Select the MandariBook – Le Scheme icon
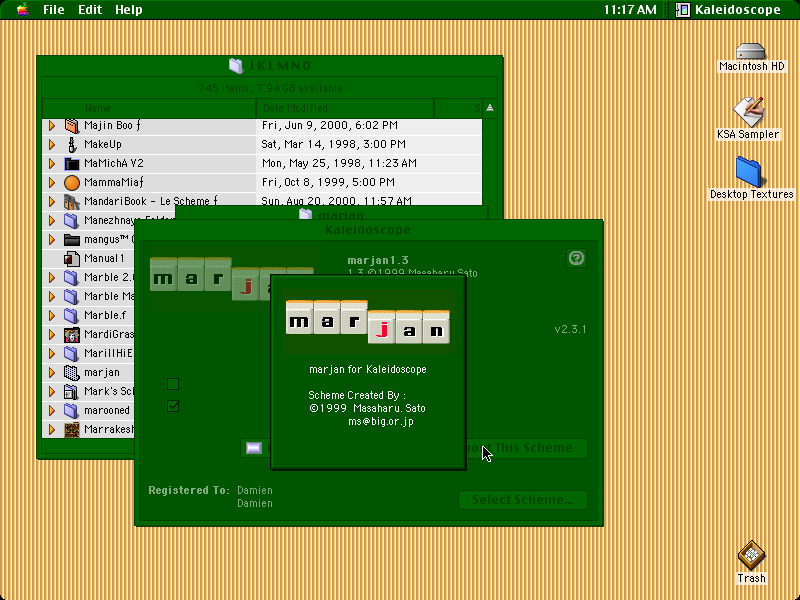 [x=72, y=202]
